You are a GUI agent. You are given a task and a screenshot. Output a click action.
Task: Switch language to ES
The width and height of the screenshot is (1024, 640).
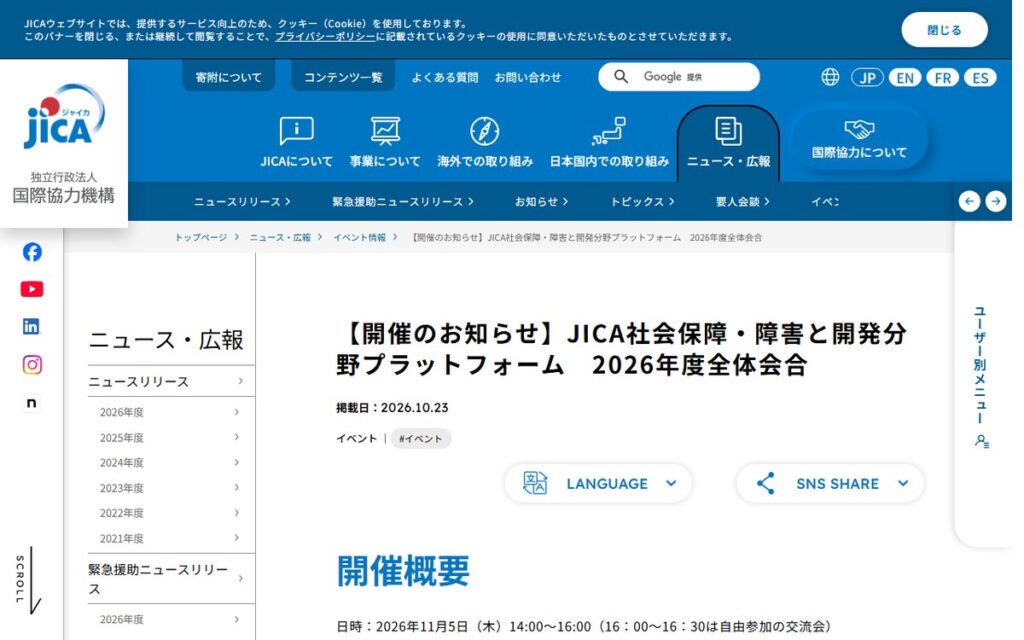coord(980,78)
